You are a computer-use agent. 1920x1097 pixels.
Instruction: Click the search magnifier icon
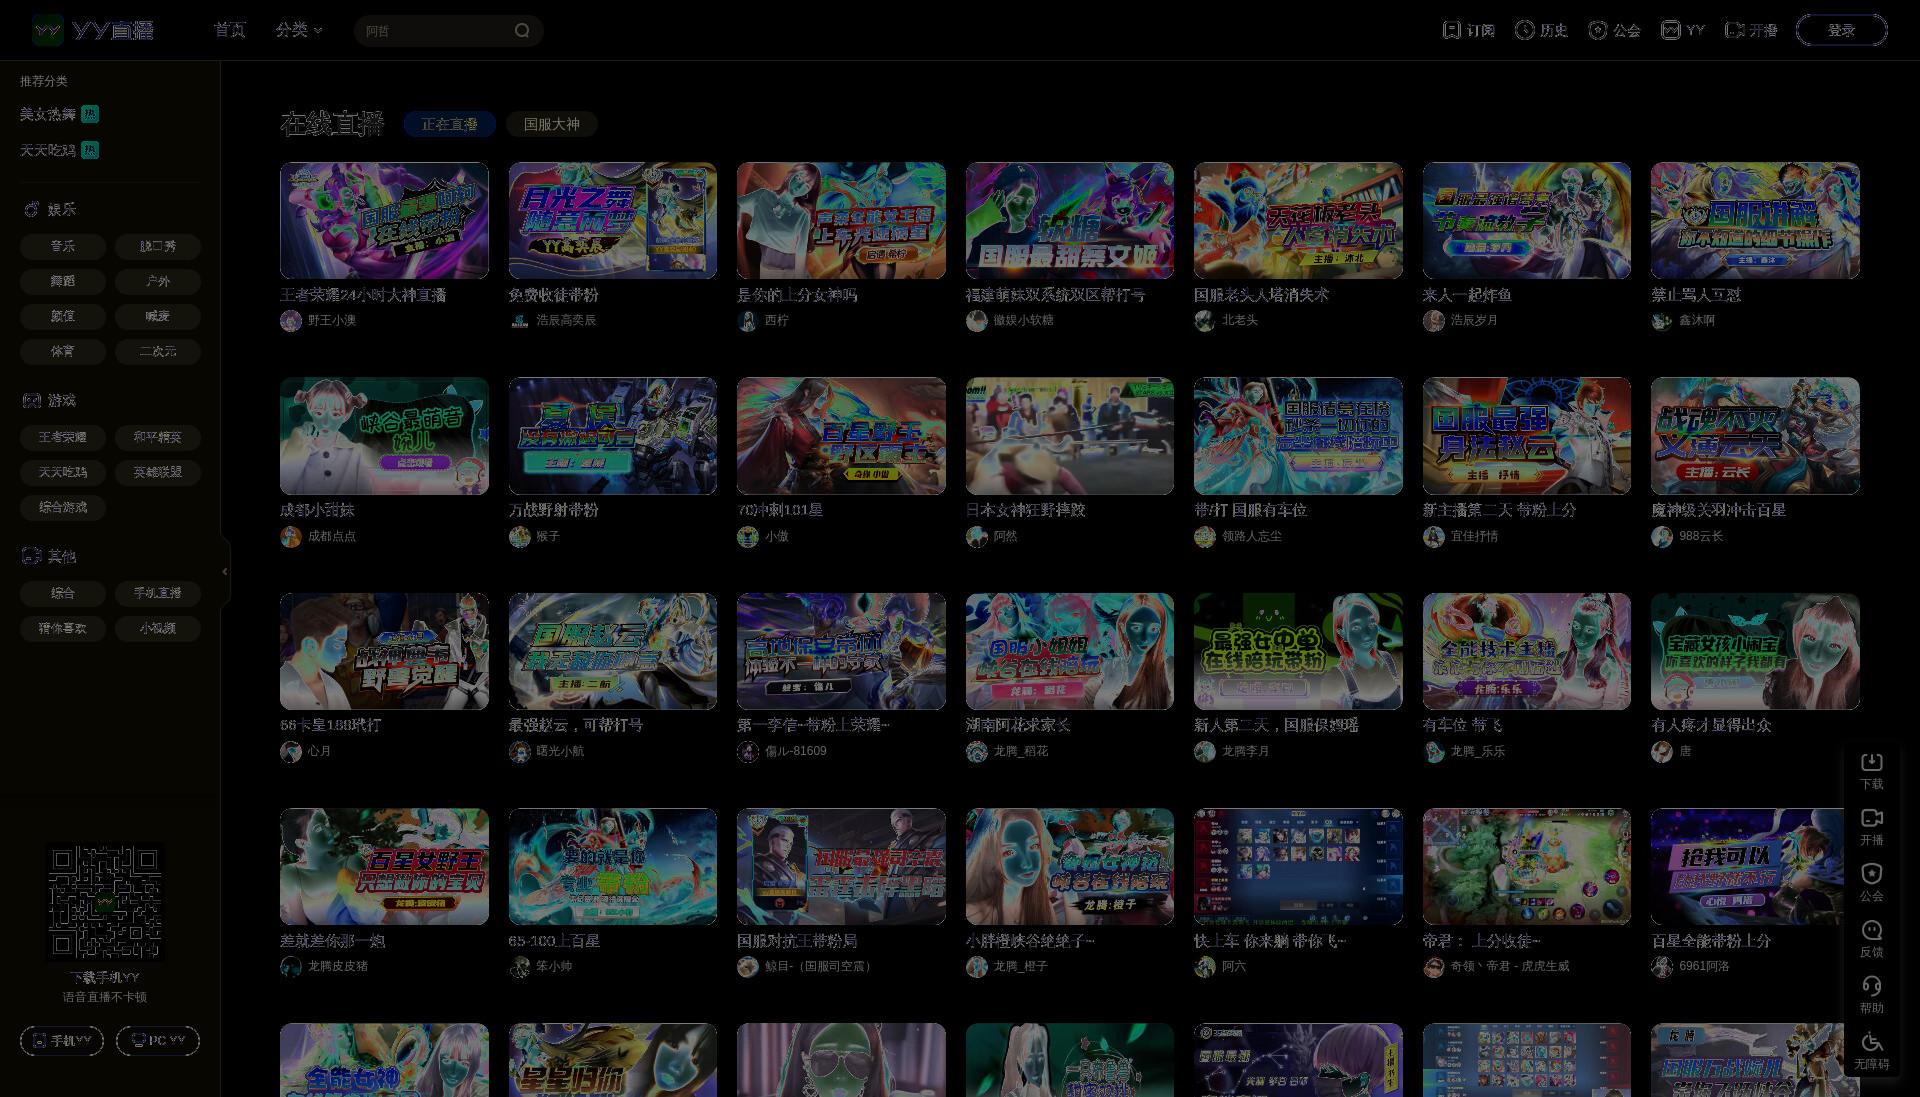[x=522, y=30]
